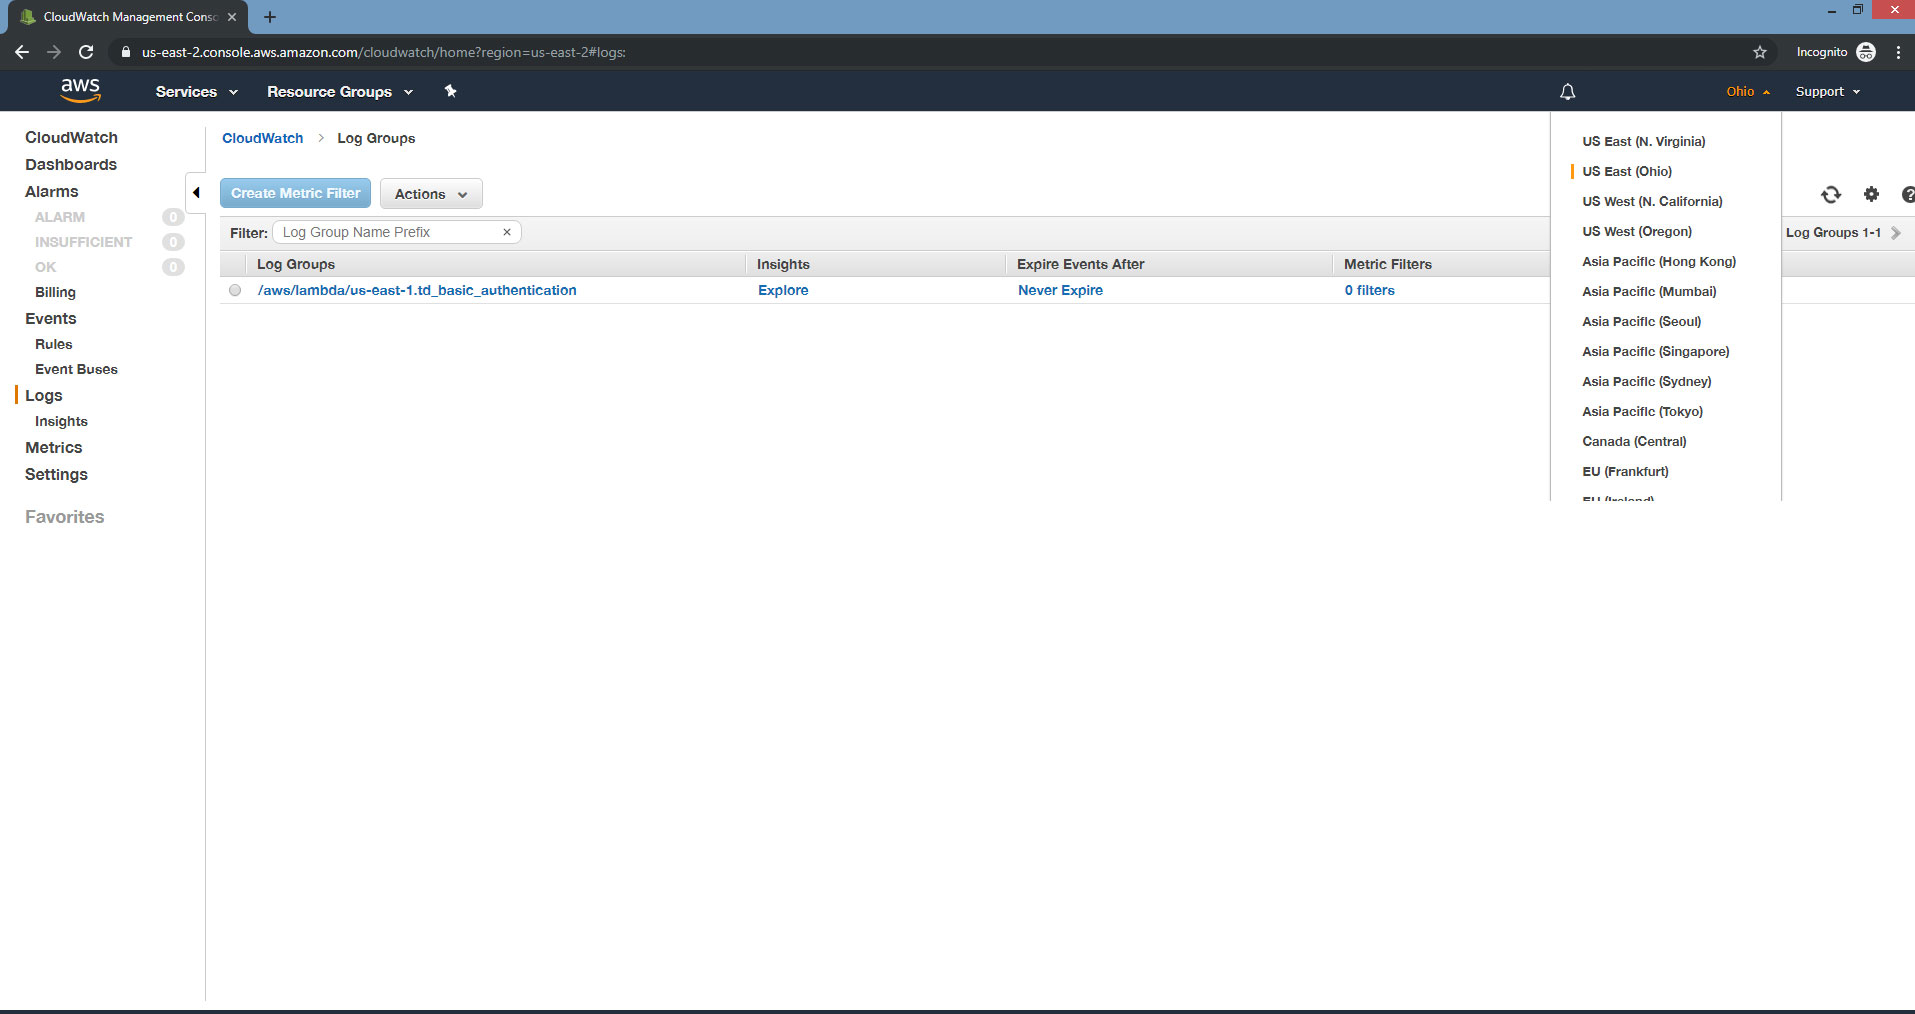Screen dimensions: 1915x1014
Task: Click Create Metric Filter button
Action: coord(296,193)
